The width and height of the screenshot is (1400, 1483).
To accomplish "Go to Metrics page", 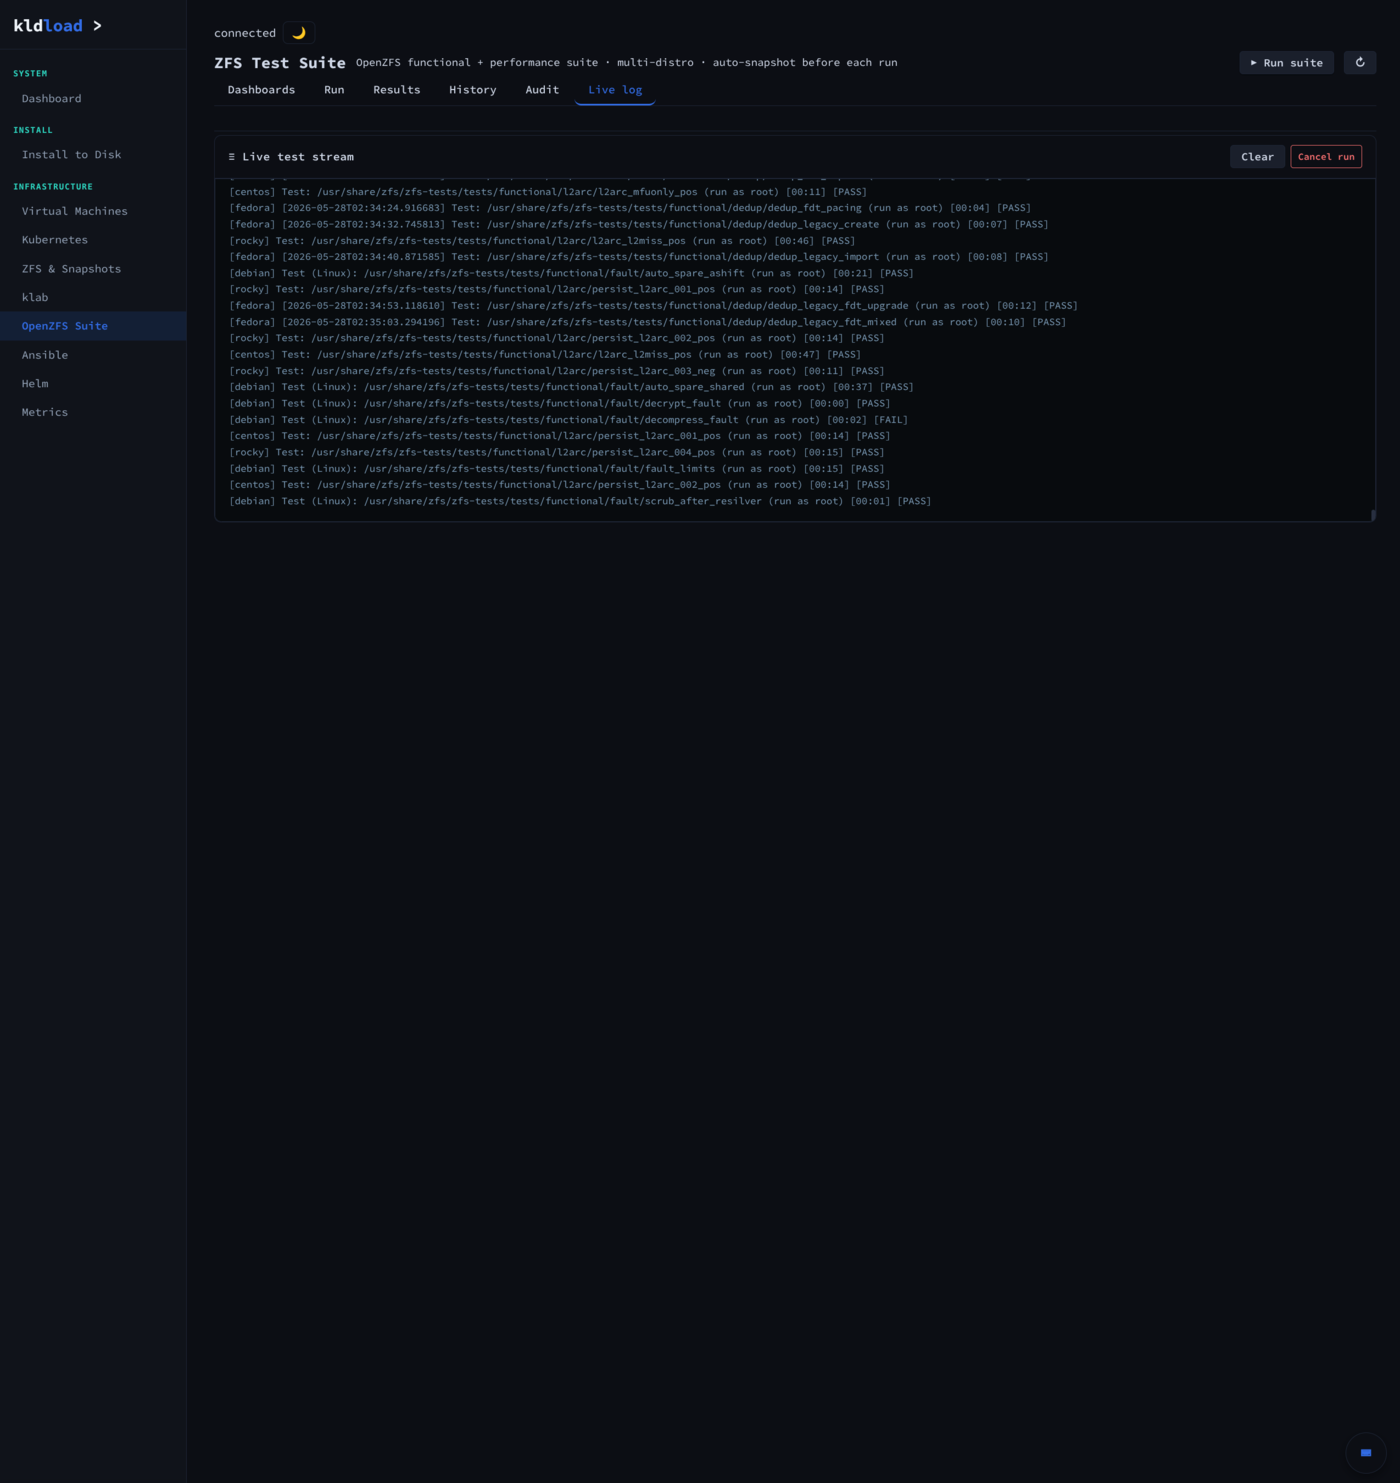I will [x=93, y=412].
